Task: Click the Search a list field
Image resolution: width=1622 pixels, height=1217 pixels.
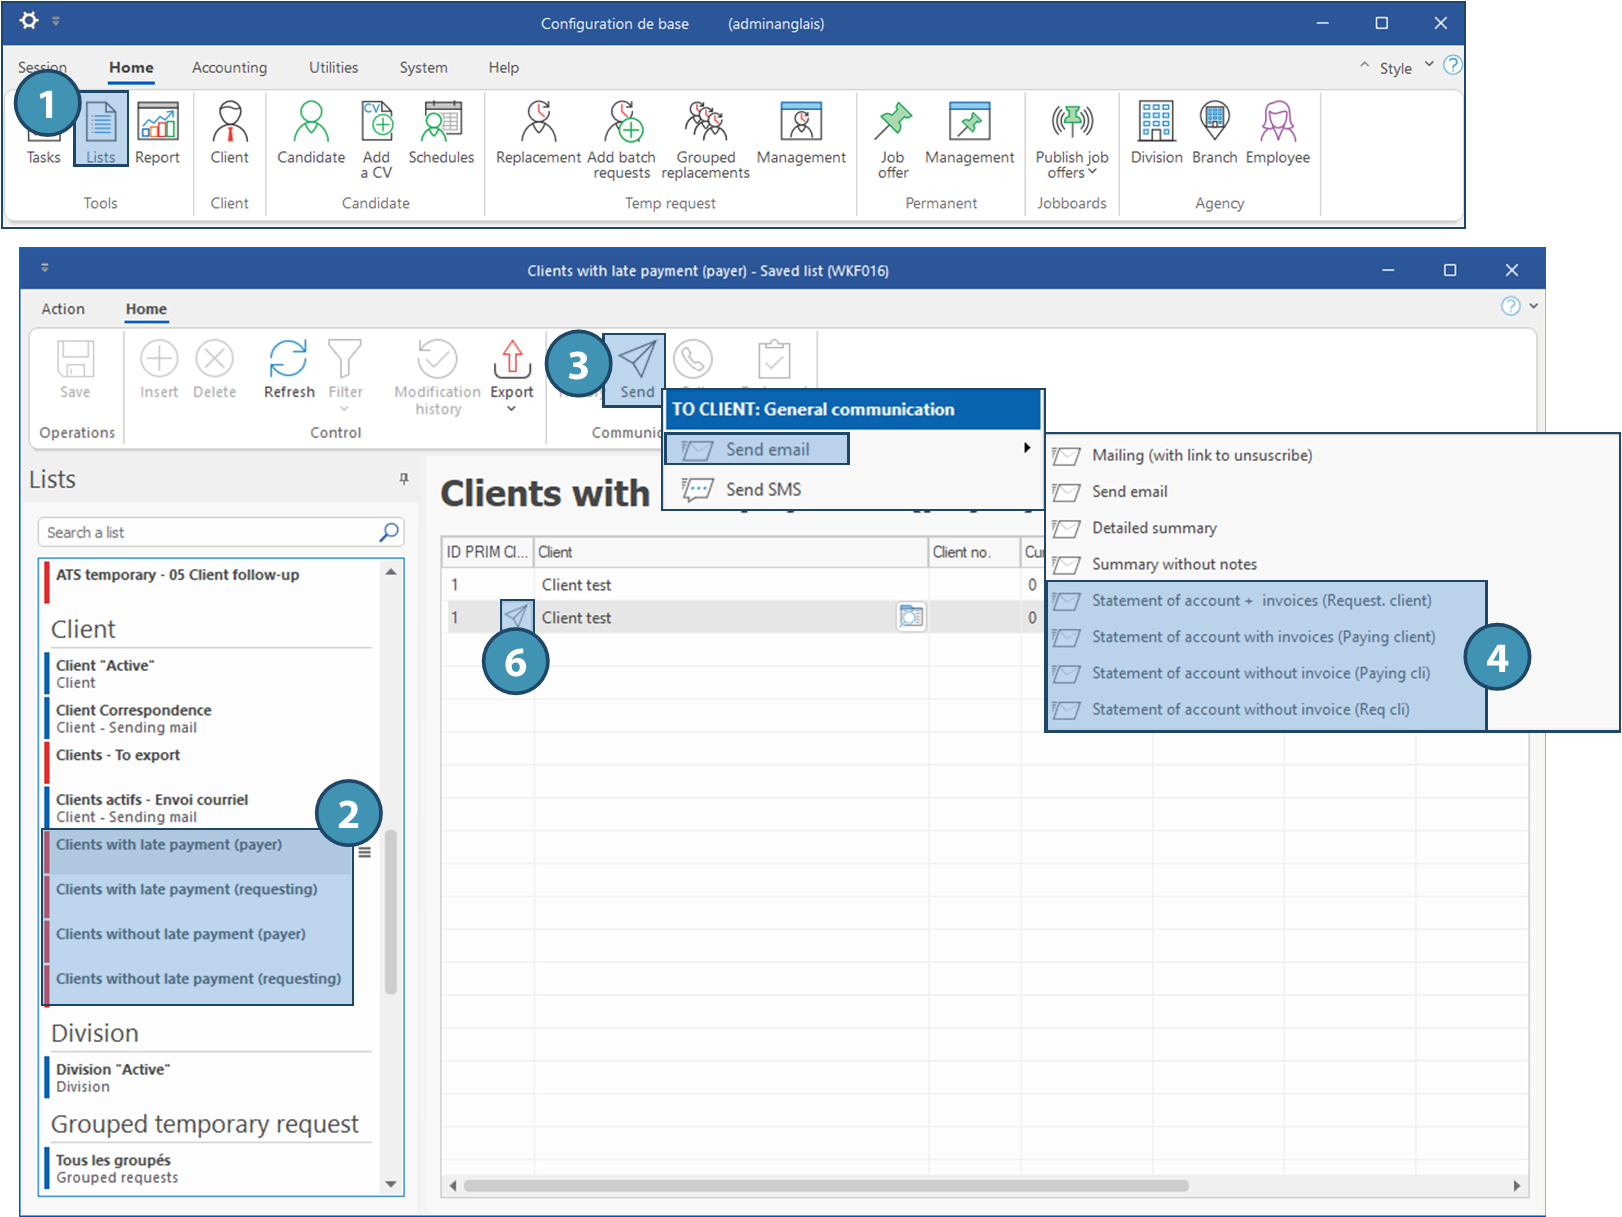Action: coord(210,532)
